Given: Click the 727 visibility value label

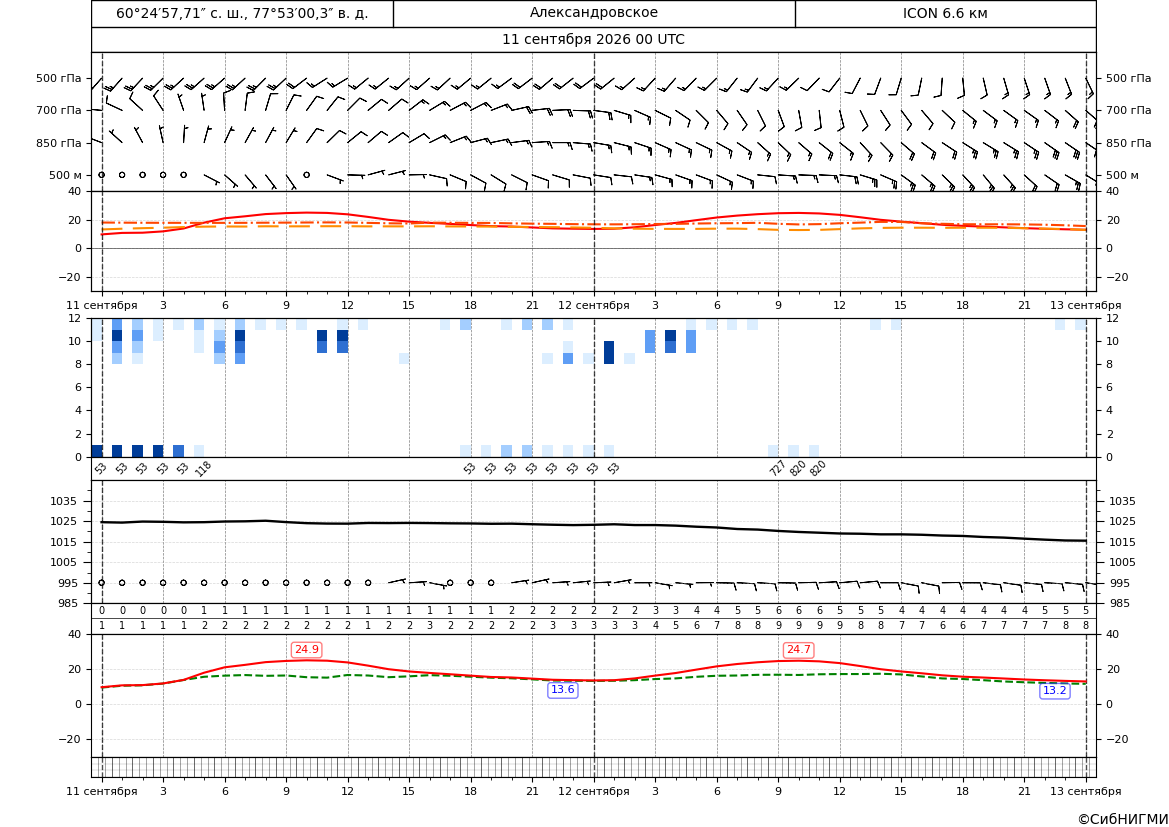Looking at the screenshot, I should 777,469.
